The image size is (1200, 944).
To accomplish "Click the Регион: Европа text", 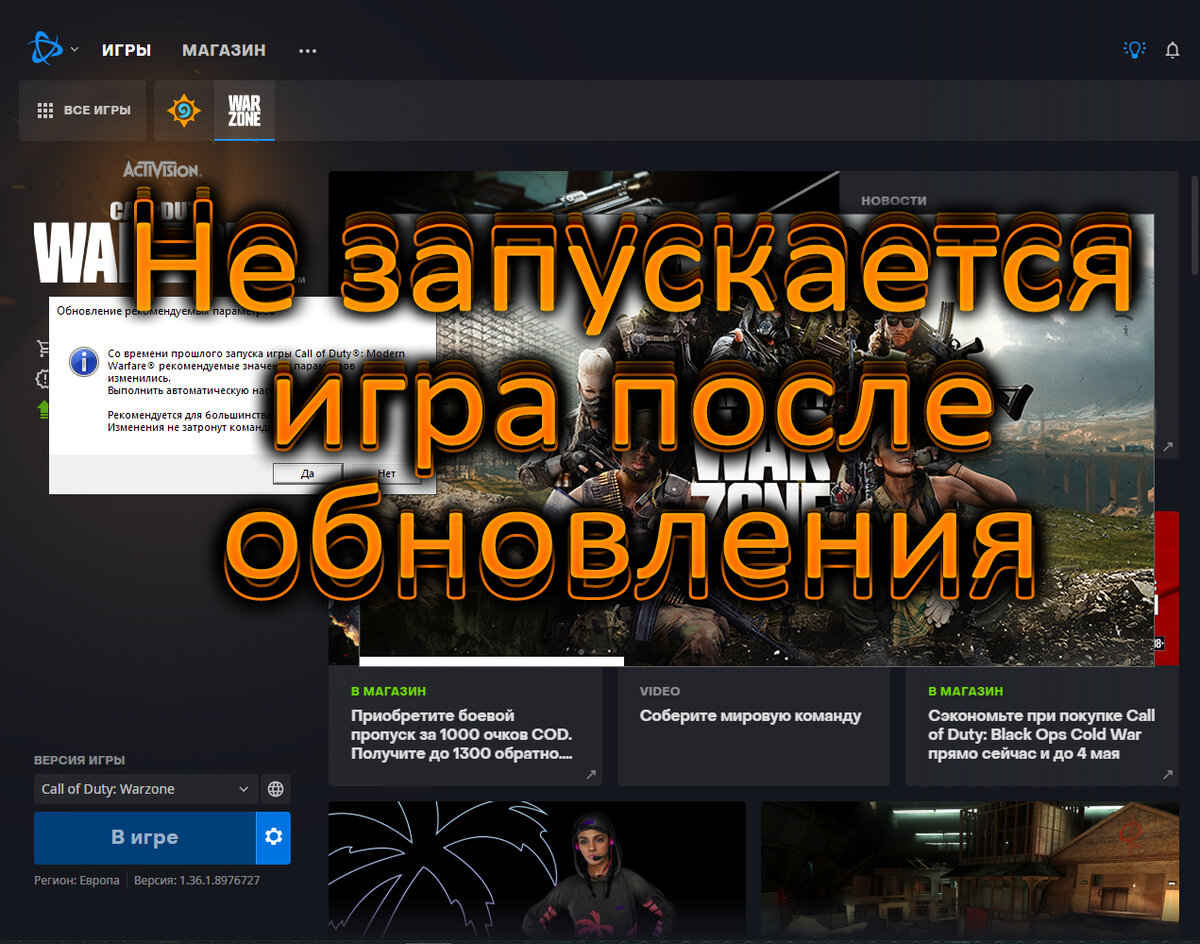I will (76, 880).
